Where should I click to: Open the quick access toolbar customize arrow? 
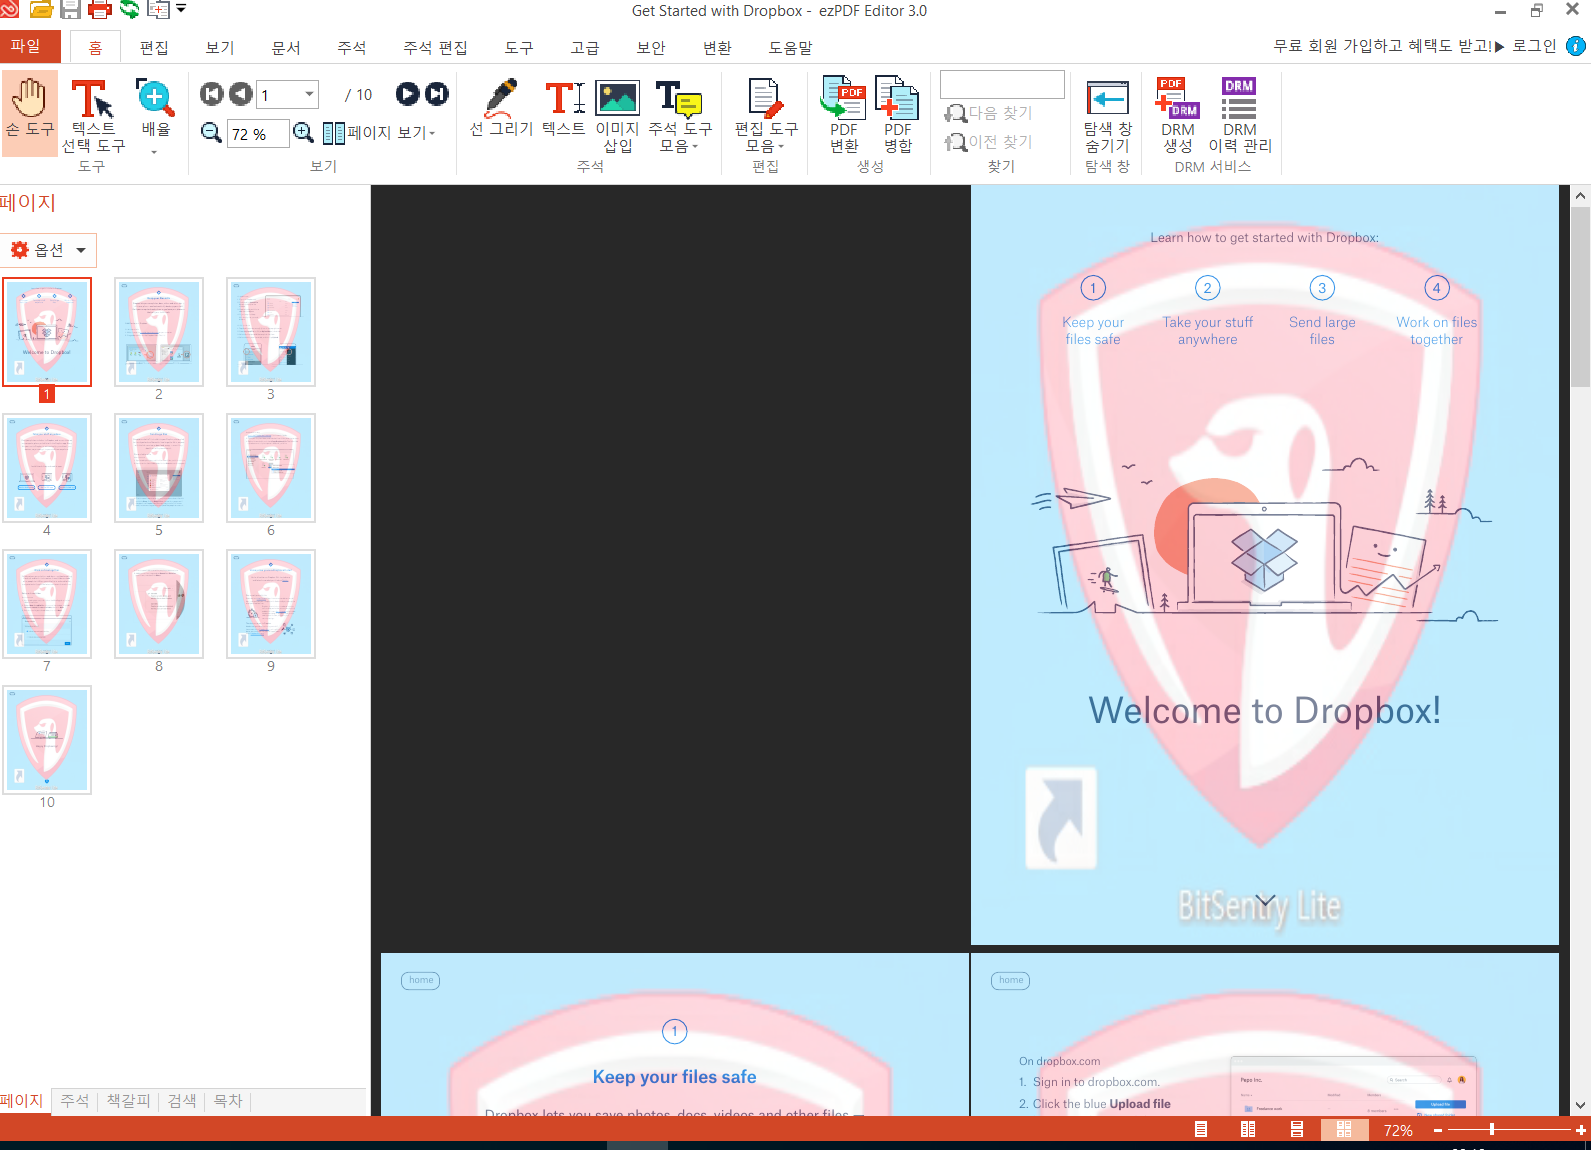[181, 9]
